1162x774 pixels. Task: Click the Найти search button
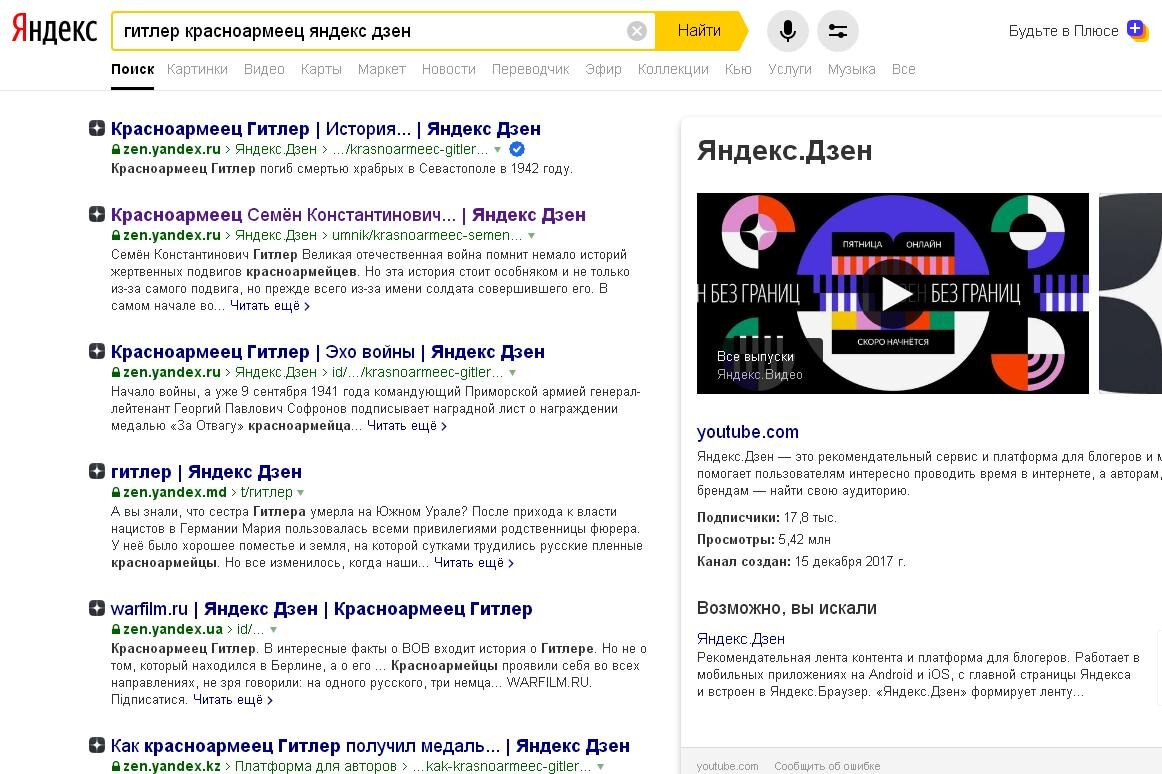[x=701, y=30]
